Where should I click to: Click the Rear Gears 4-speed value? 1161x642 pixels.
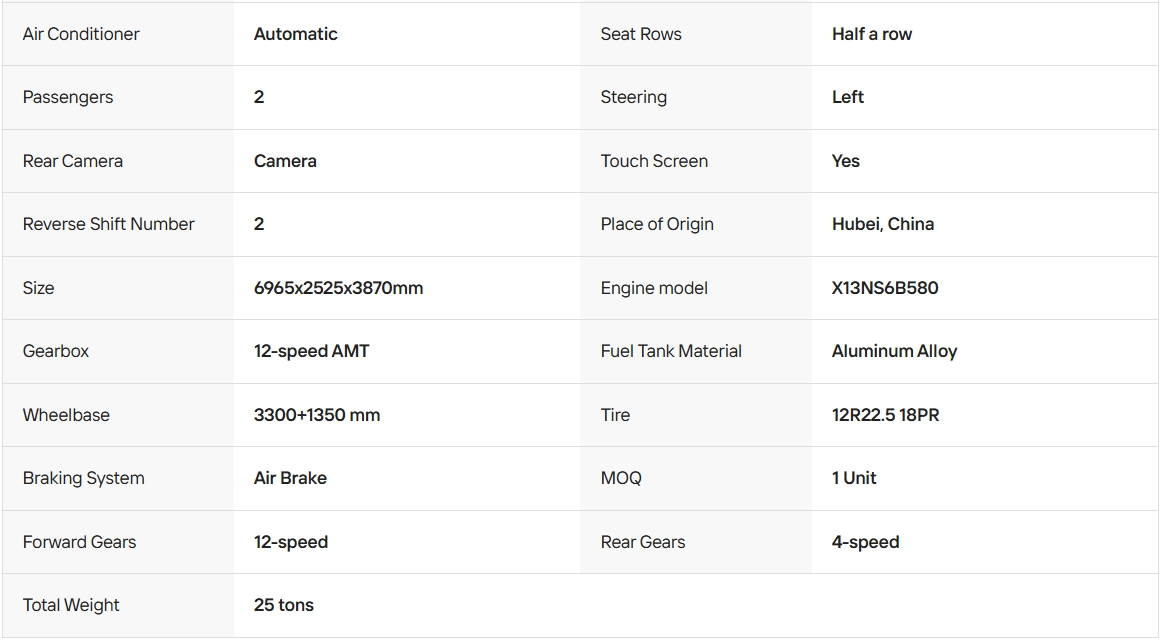(866, 542)
